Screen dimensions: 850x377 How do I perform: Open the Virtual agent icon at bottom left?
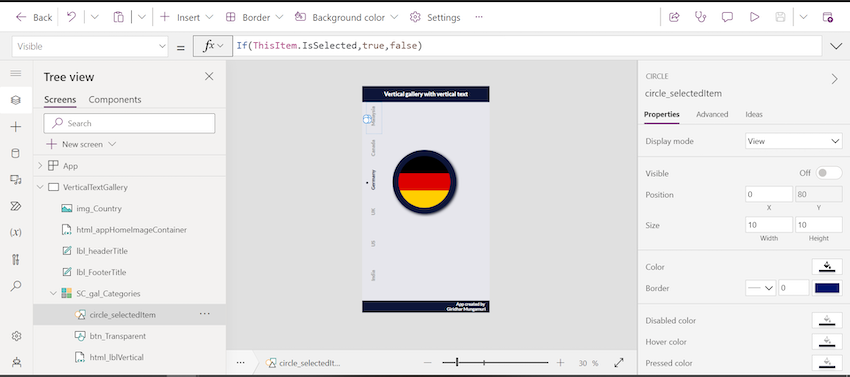[x=16, y=362]
